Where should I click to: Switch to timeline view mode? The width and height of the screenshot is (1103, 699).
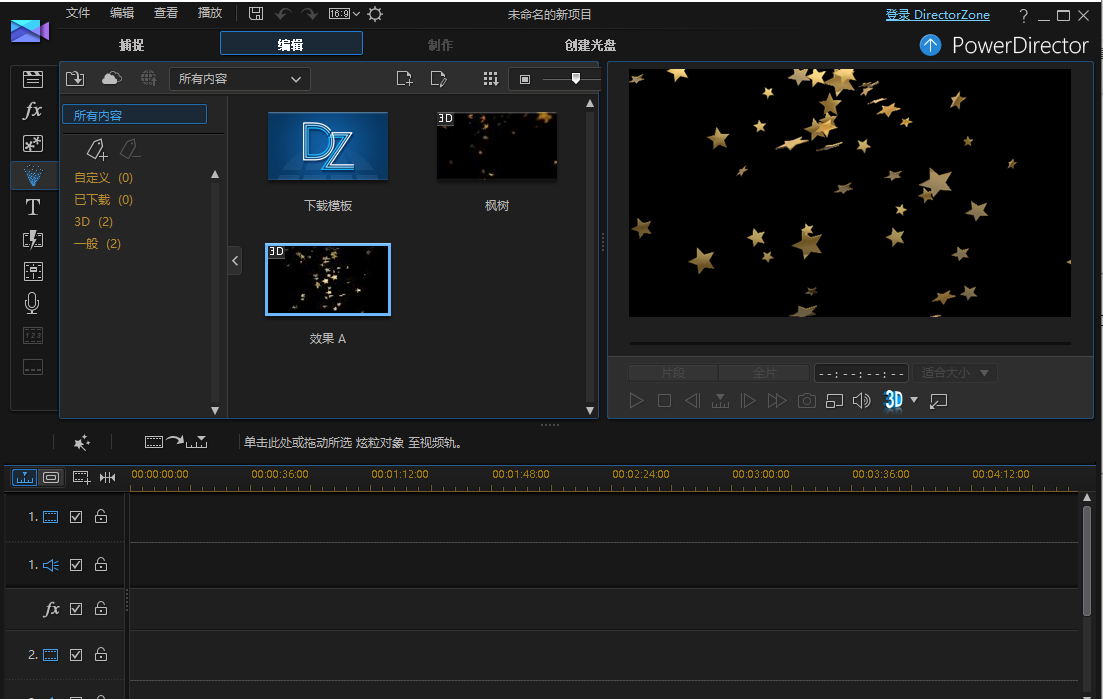point(25,477)
